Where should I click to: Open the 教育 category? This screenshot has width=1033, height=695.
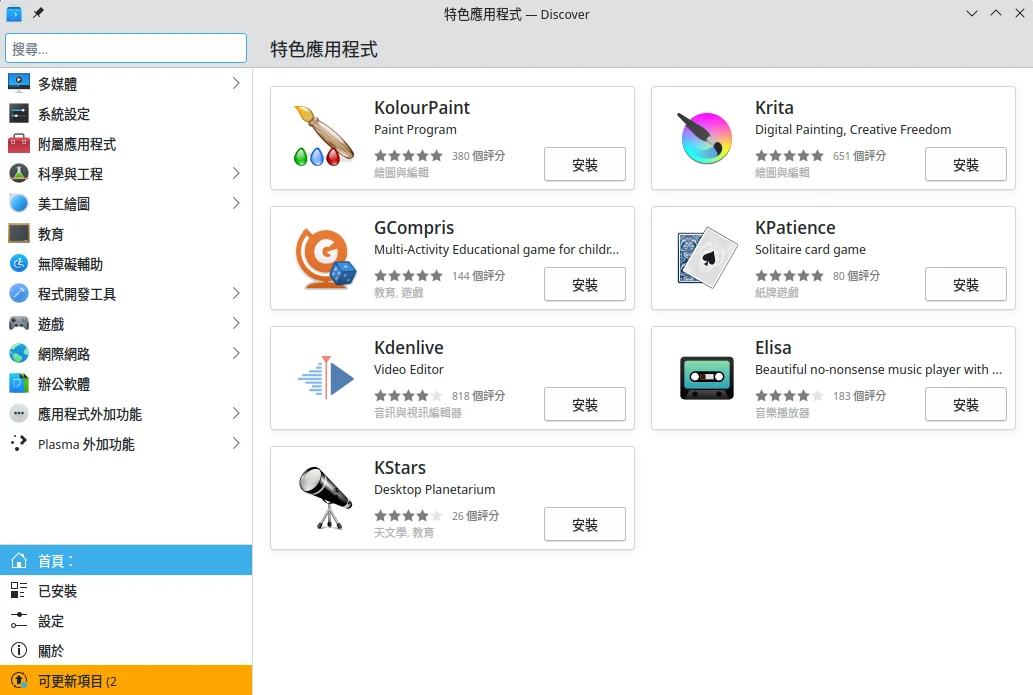tap(126, 233)
